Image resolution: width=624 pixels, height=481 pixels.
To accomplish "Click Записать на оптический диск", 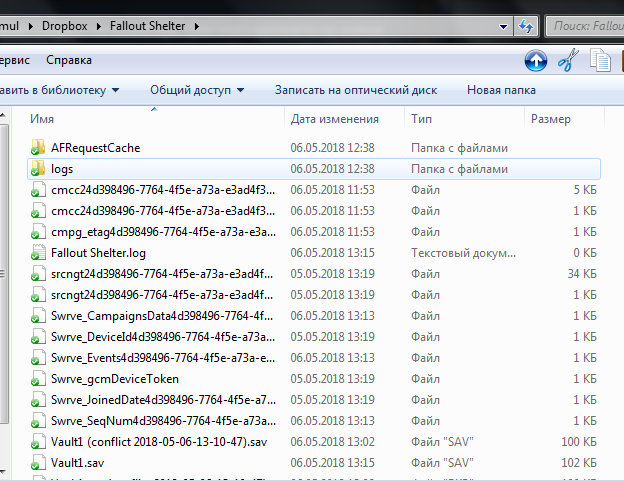I will click(x=356, y=90).
